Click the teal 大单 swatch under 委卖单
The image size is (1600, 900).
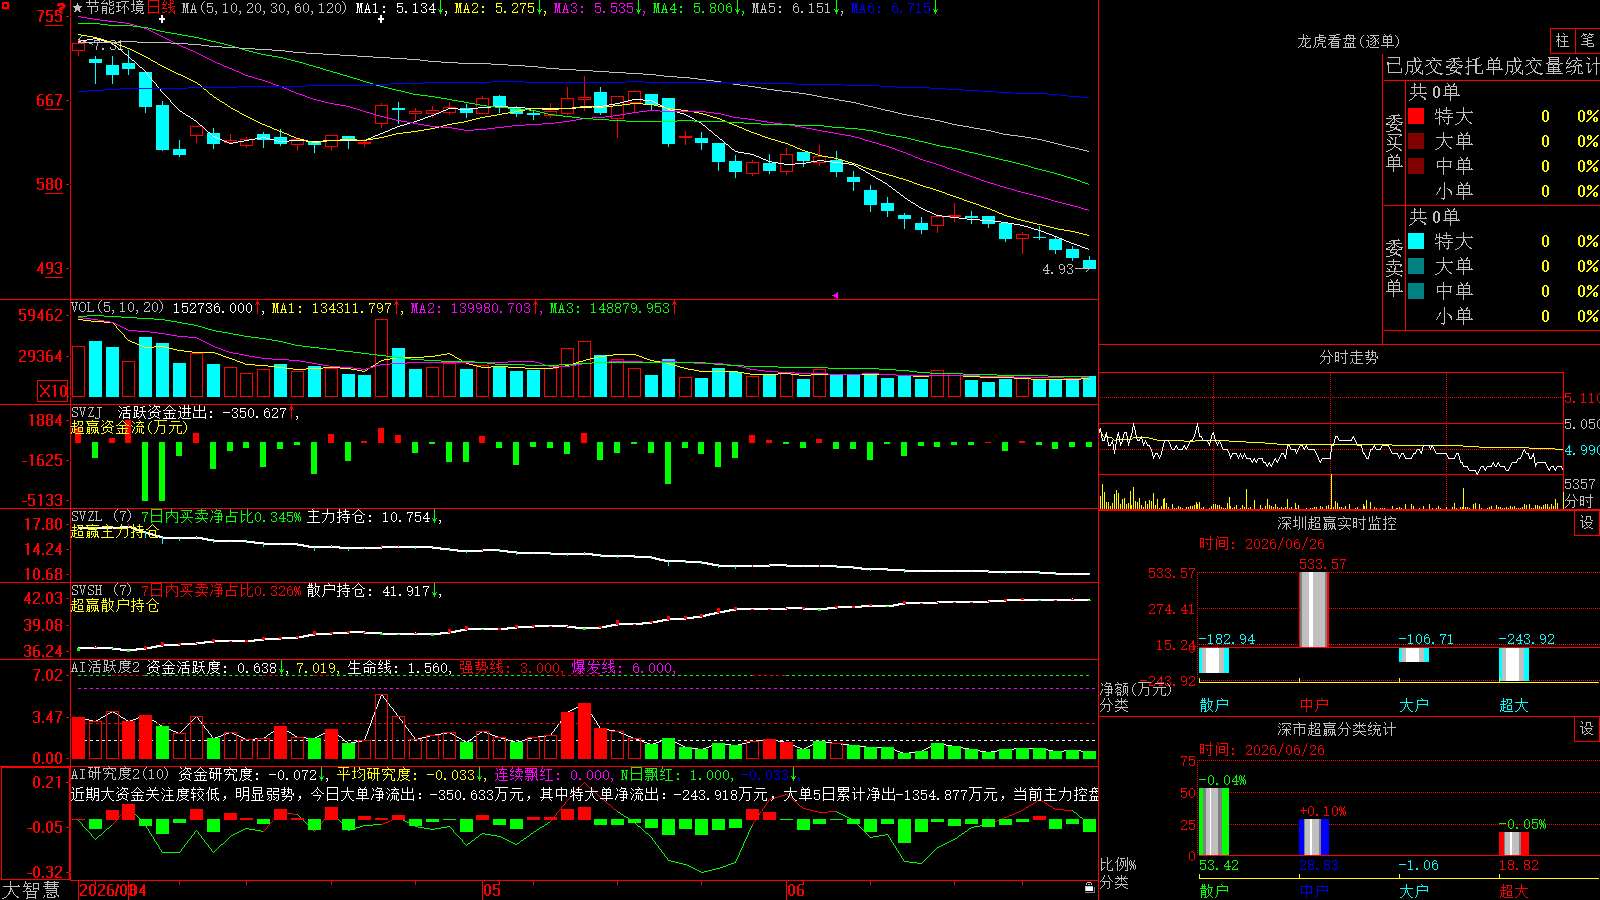point(1416,266)
